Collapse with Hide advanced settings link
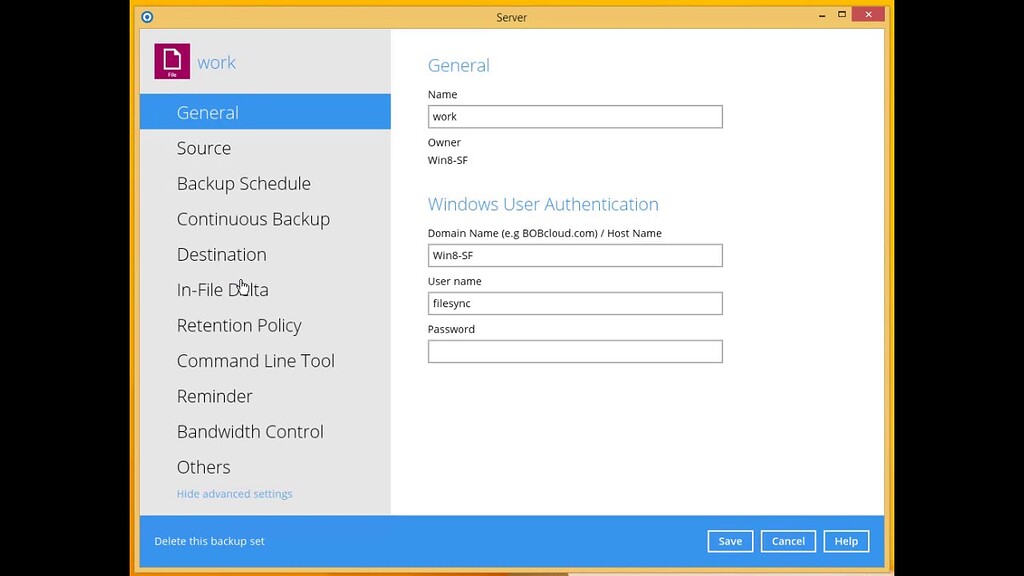Image resolution: width=1024 pixels, height=576 pixels. (234, 494)
